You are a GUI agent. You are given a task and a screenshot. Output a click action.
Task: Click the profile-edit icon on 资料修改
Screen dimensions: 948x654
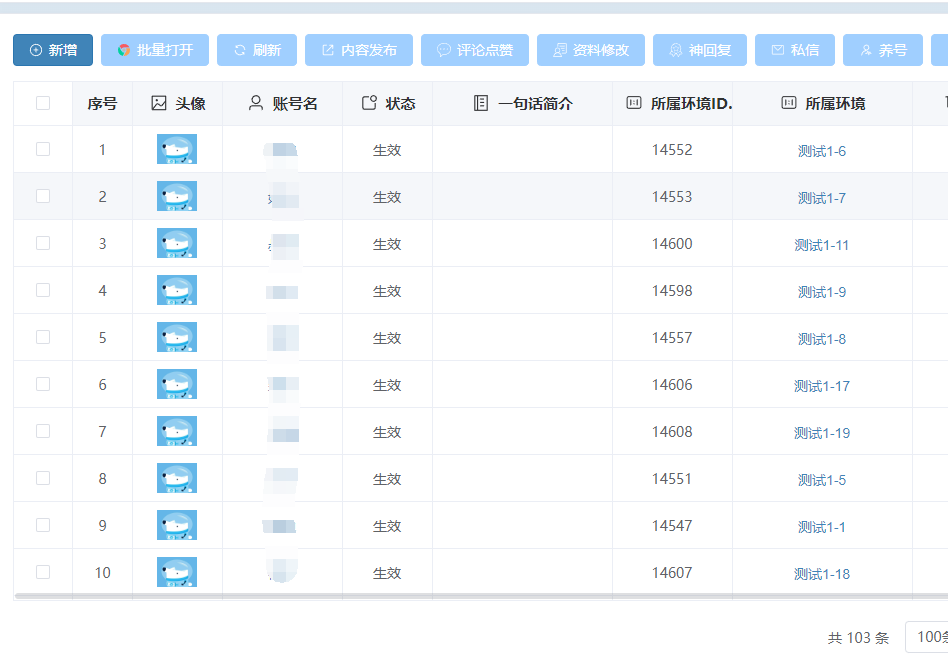[558, 49]
